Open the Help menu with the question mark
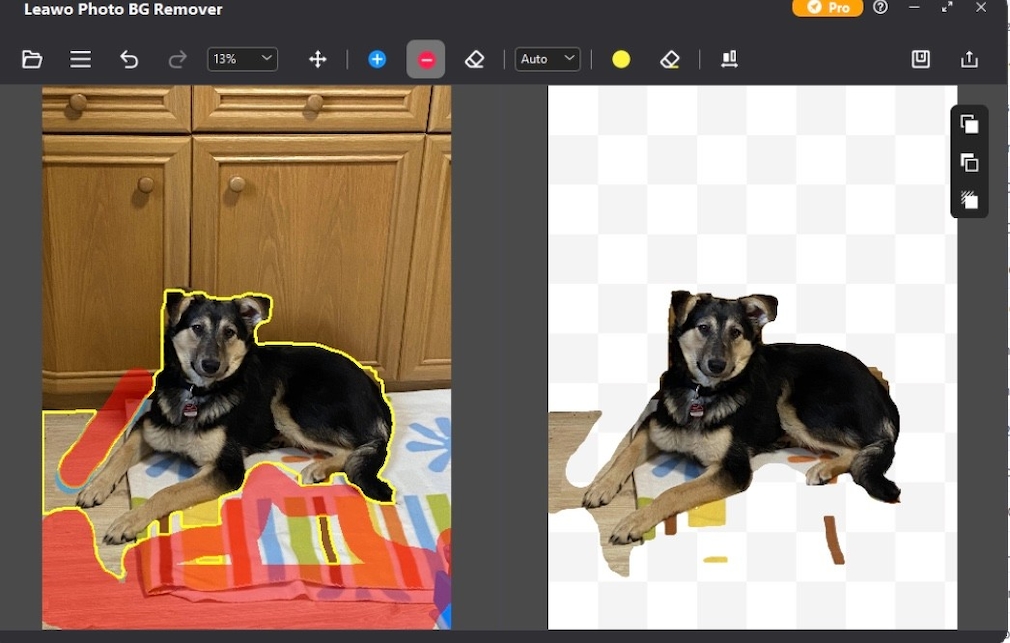This screenshot has width=1010, height=643. click(881, 8)
